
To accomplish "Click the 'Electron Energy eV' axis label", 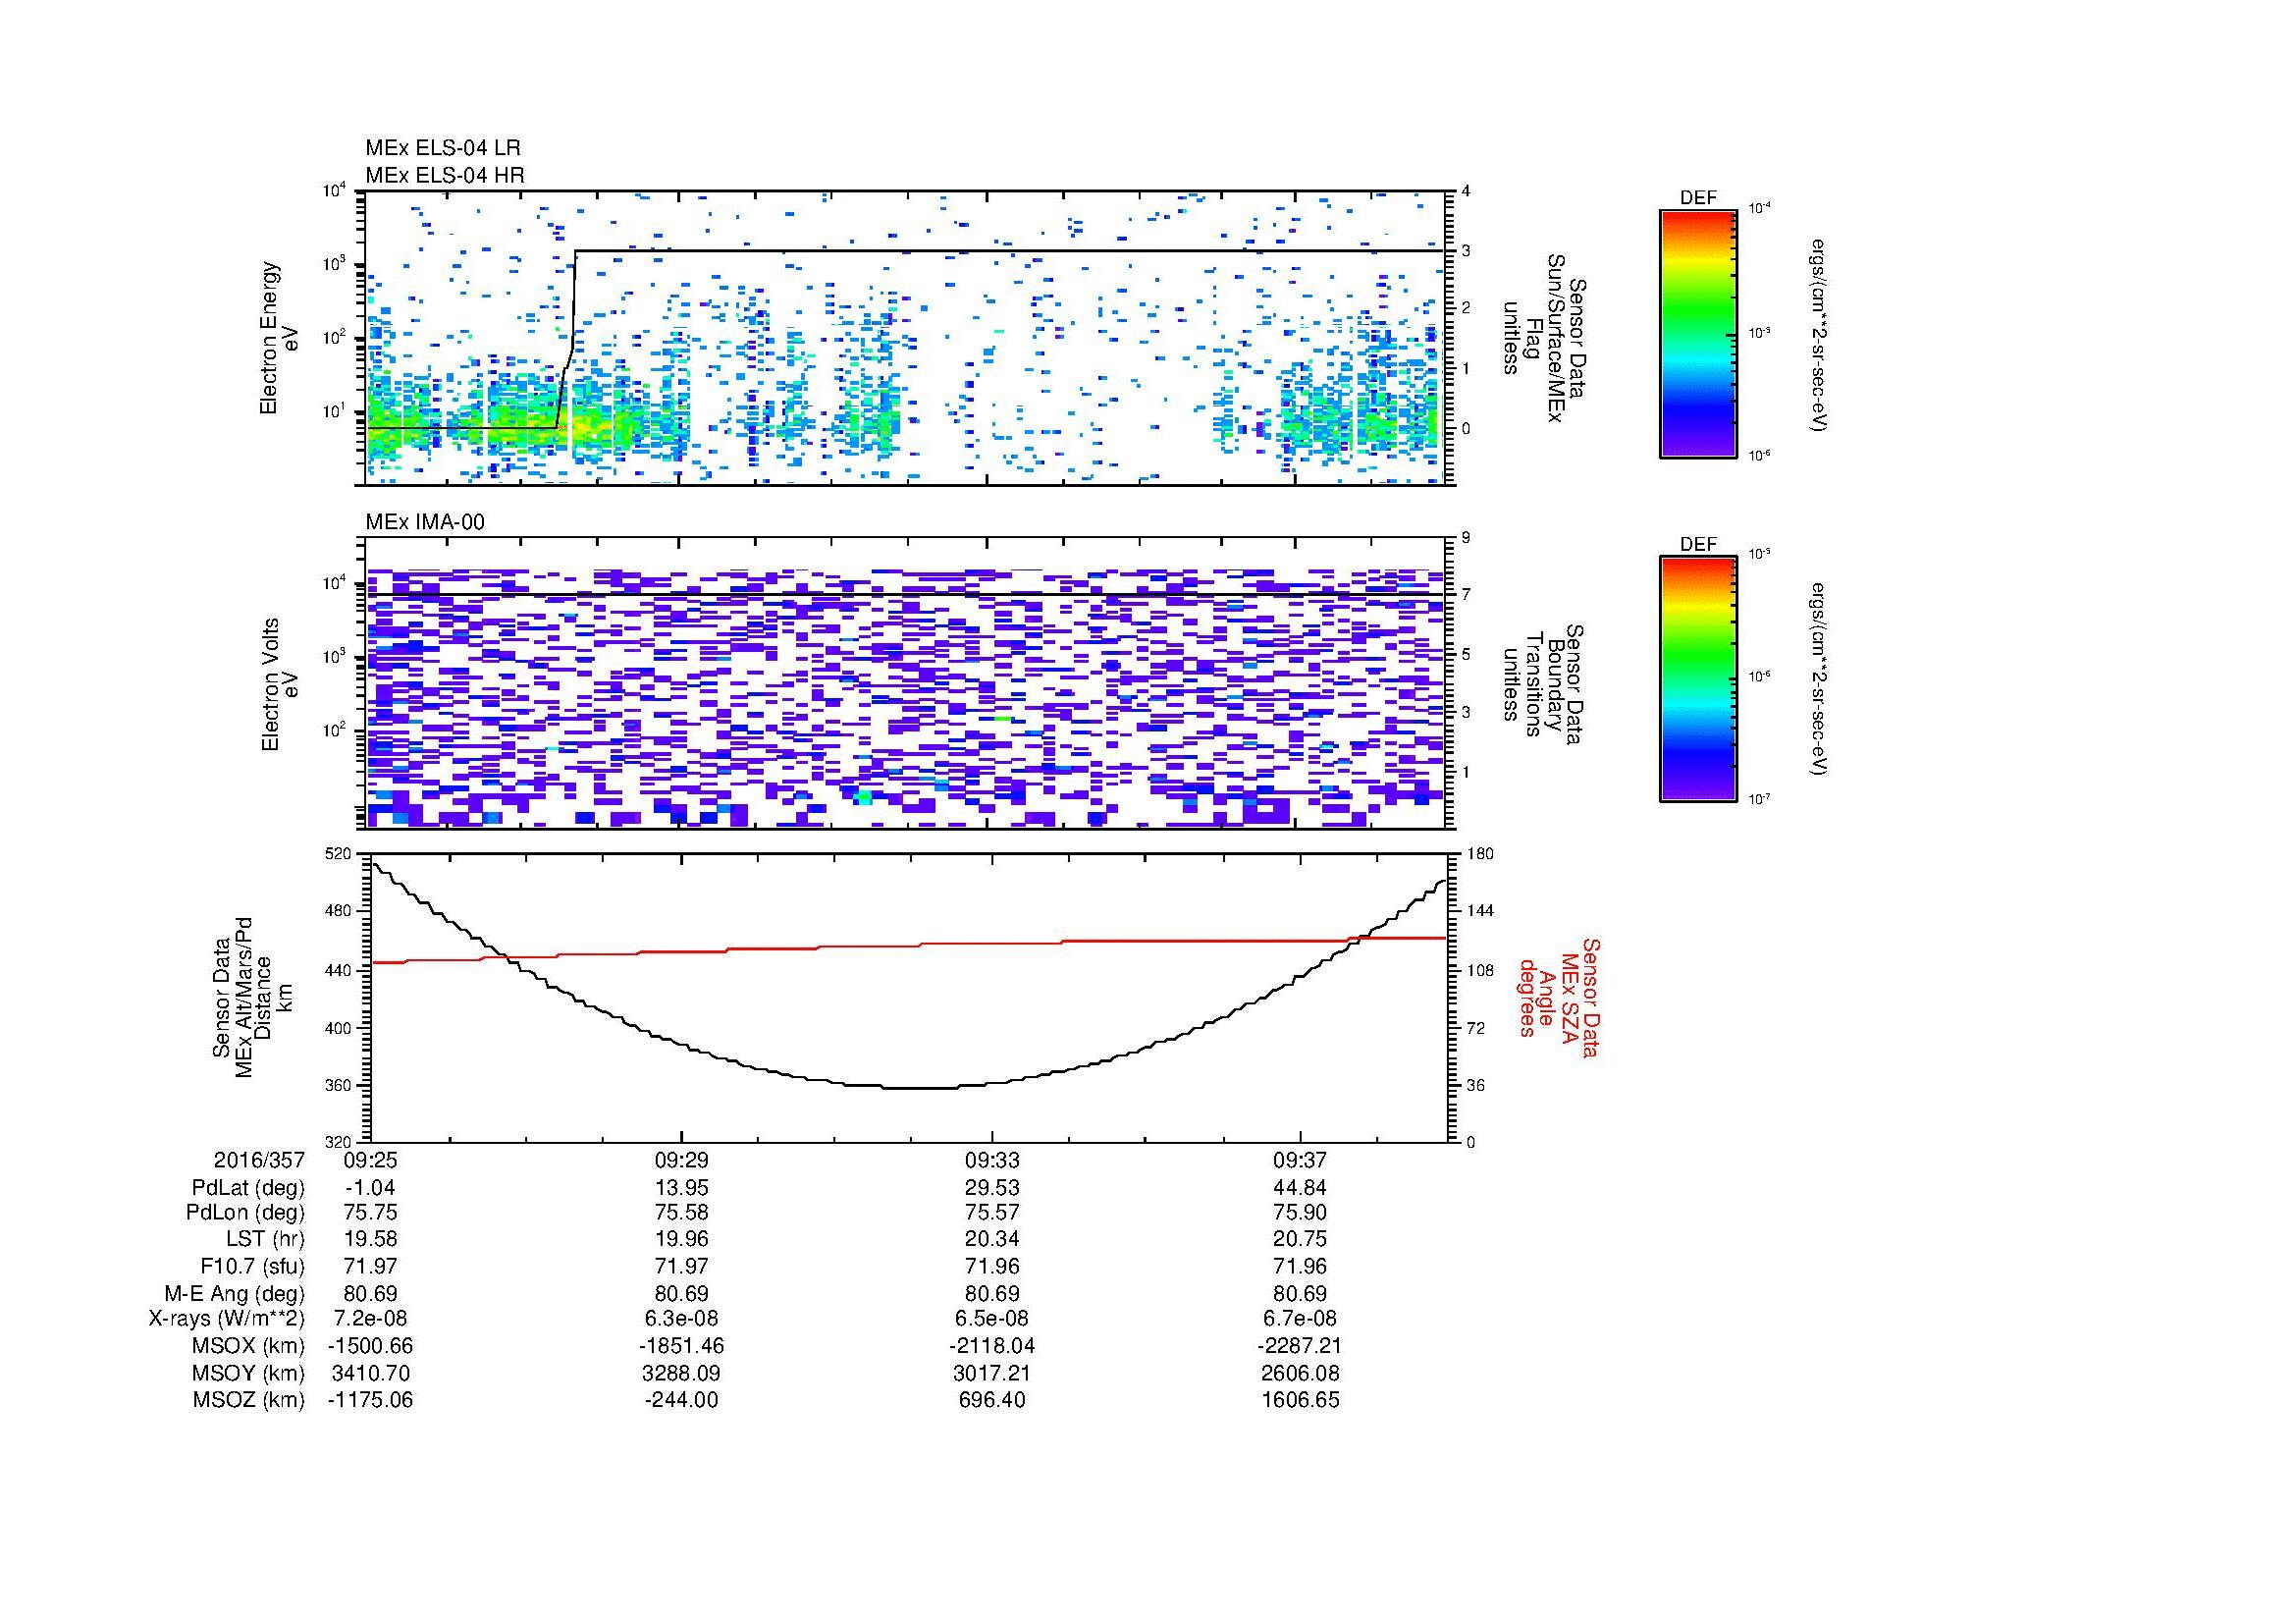I will [280, 338].
